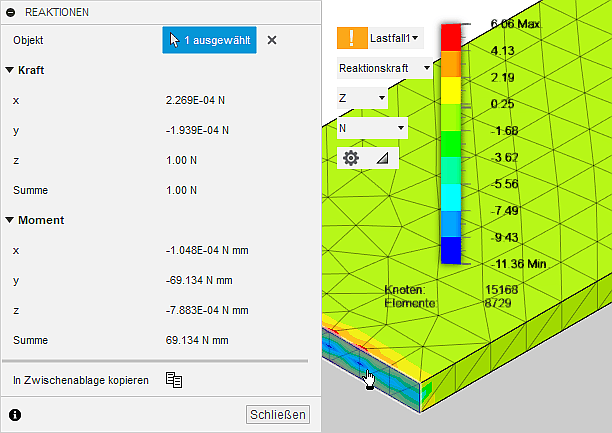The width and height of the screenshot is (612, 433).
Task: Open the N unit dropdown
Action: pyautogui.click(x=372, y=128)
